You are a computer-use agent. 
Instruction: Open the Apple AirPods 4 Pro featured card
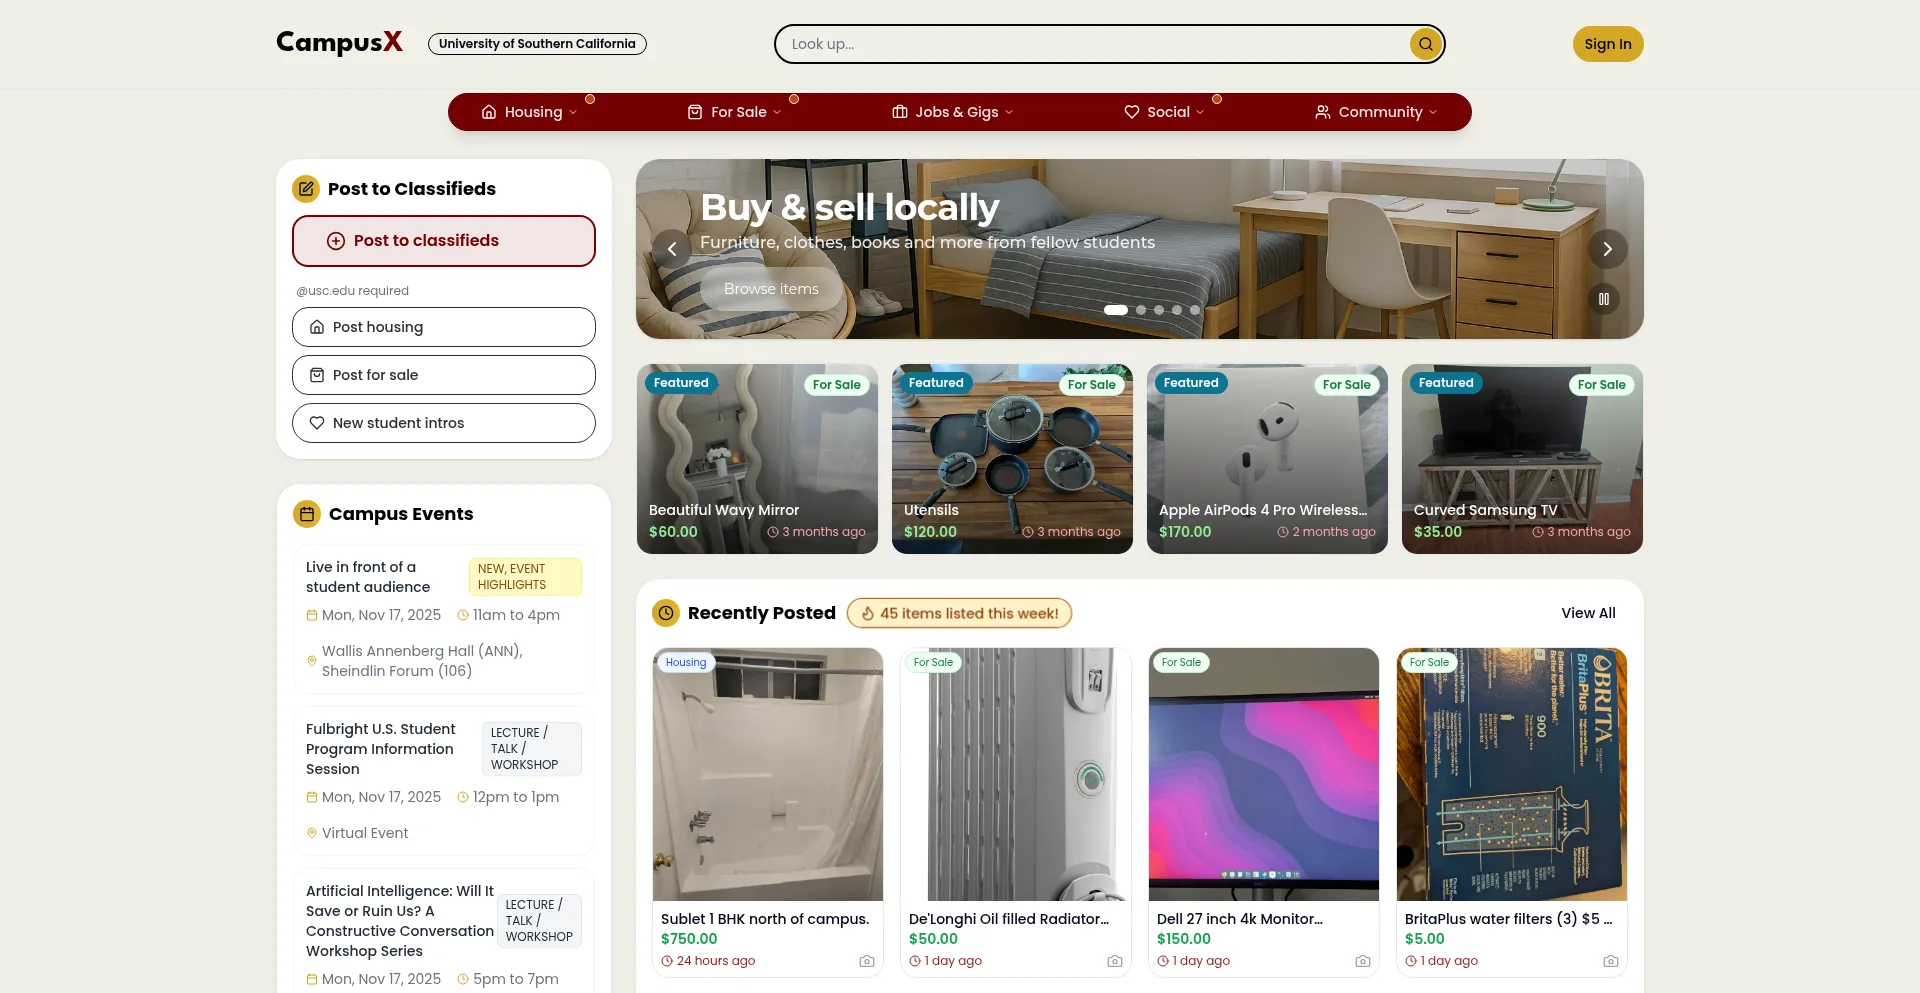coord(1267,459)
